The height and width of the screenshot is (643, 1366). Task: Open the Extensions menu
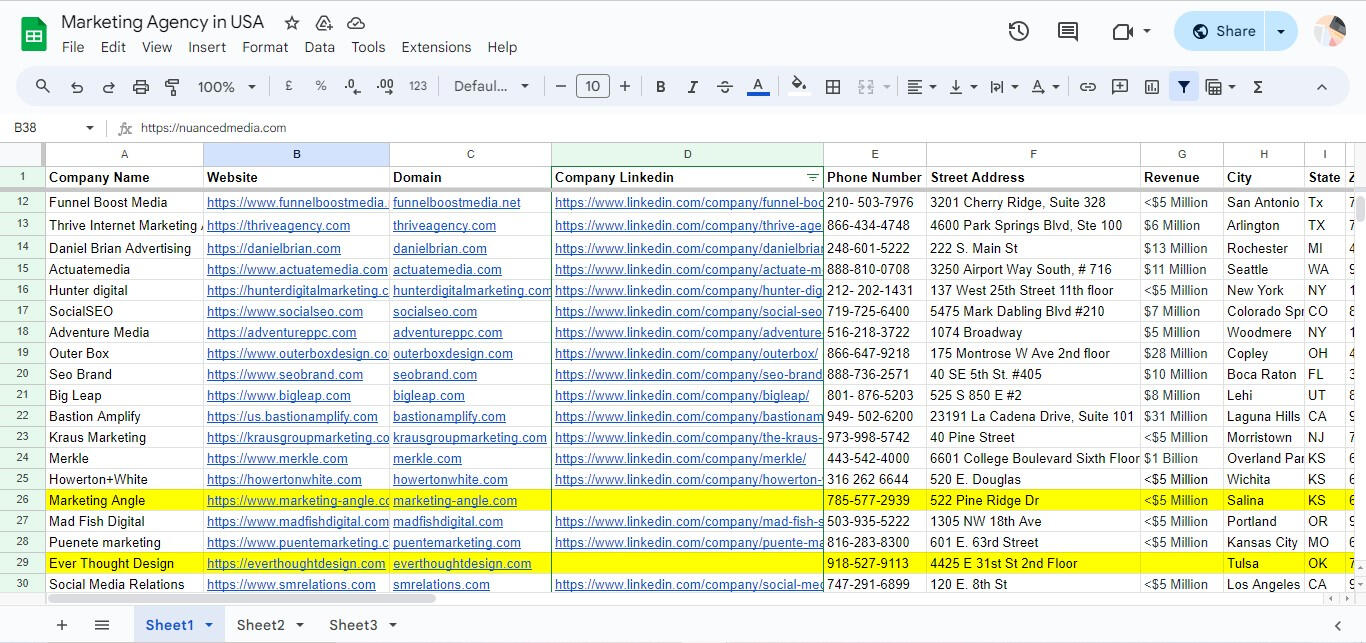(436, 47)
